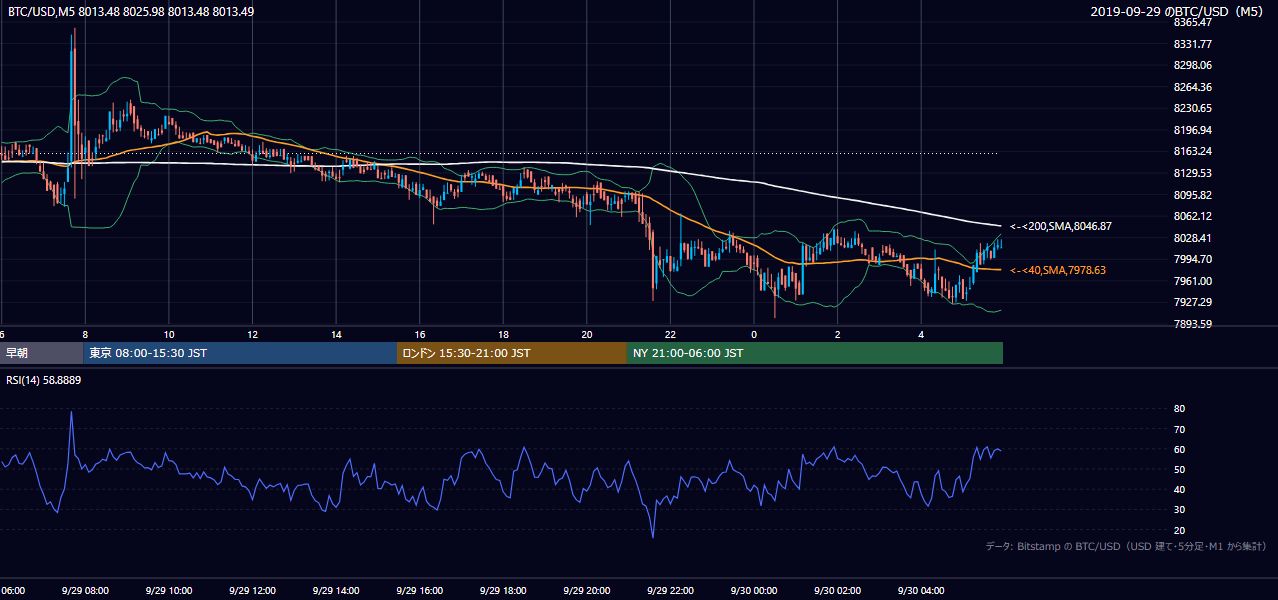Click hour marker 18 under price chart
The image size is (1278, 600).
point(503,334)
